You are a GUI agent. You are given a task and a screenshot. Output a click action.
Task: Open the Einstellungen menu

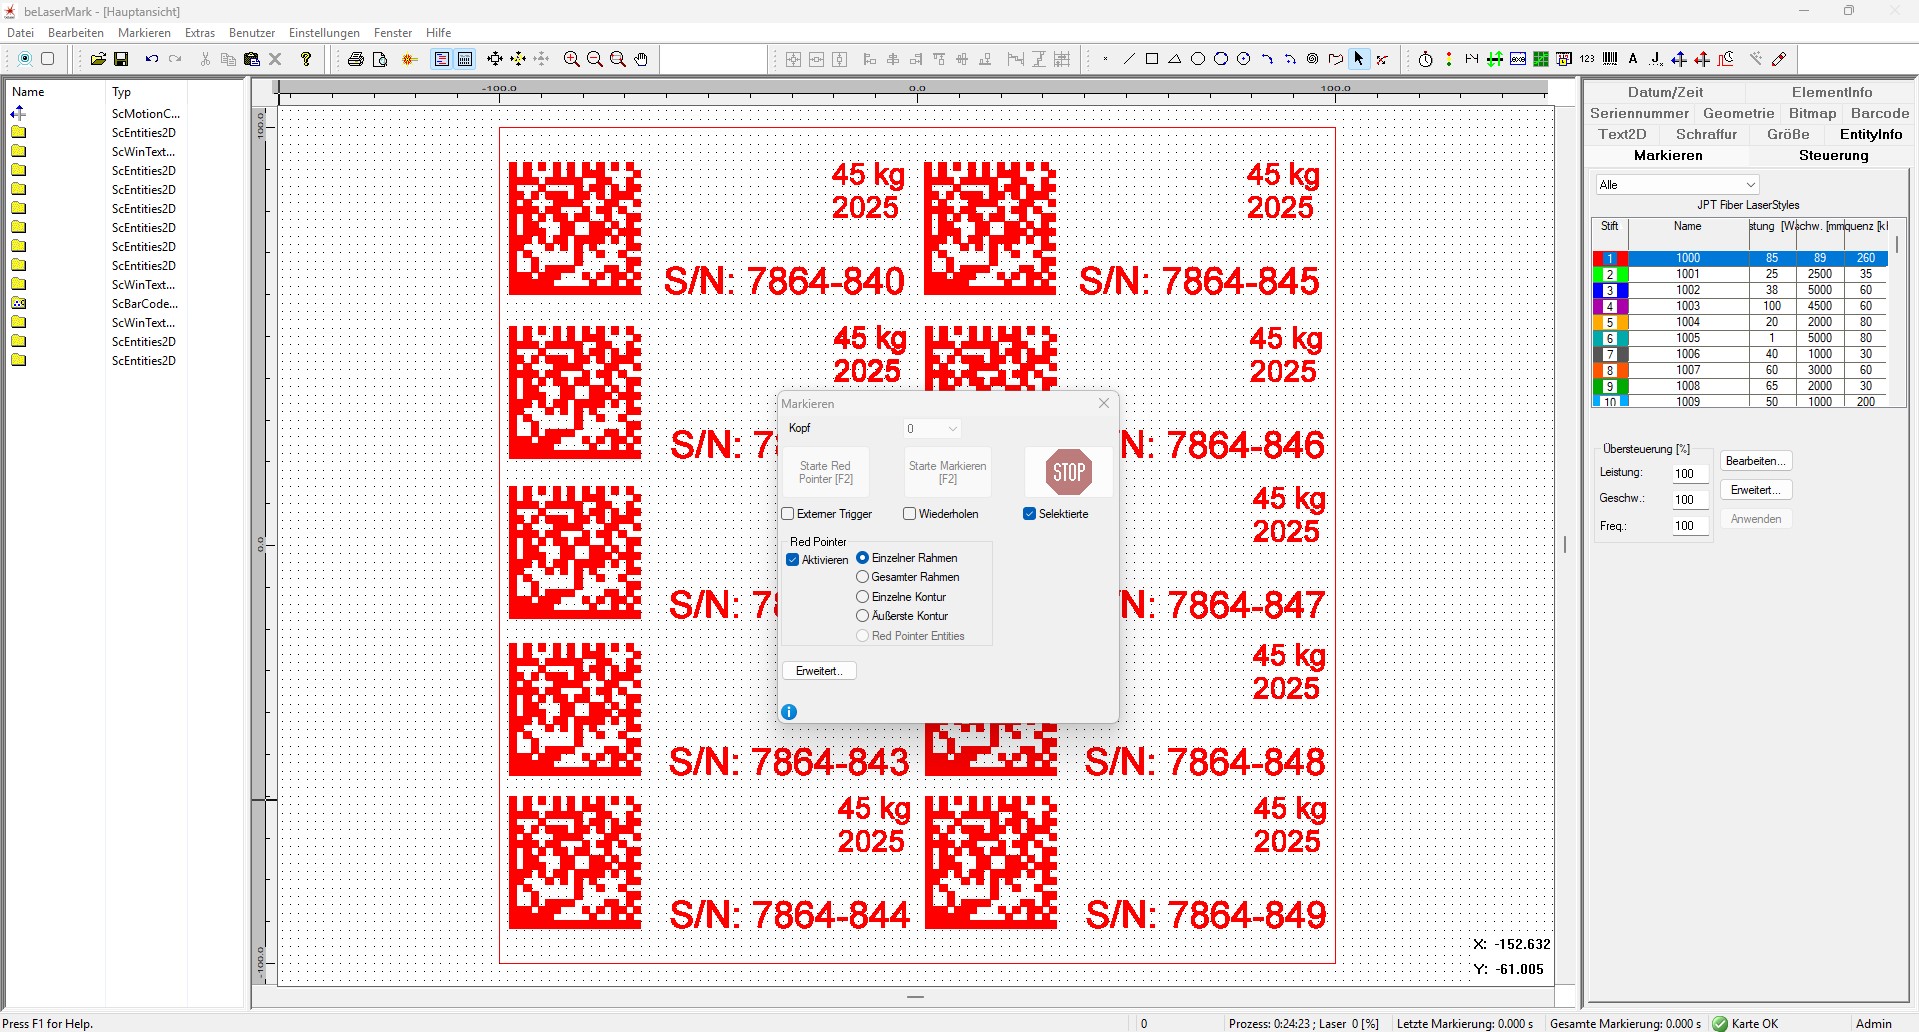(x=324, y=33)
